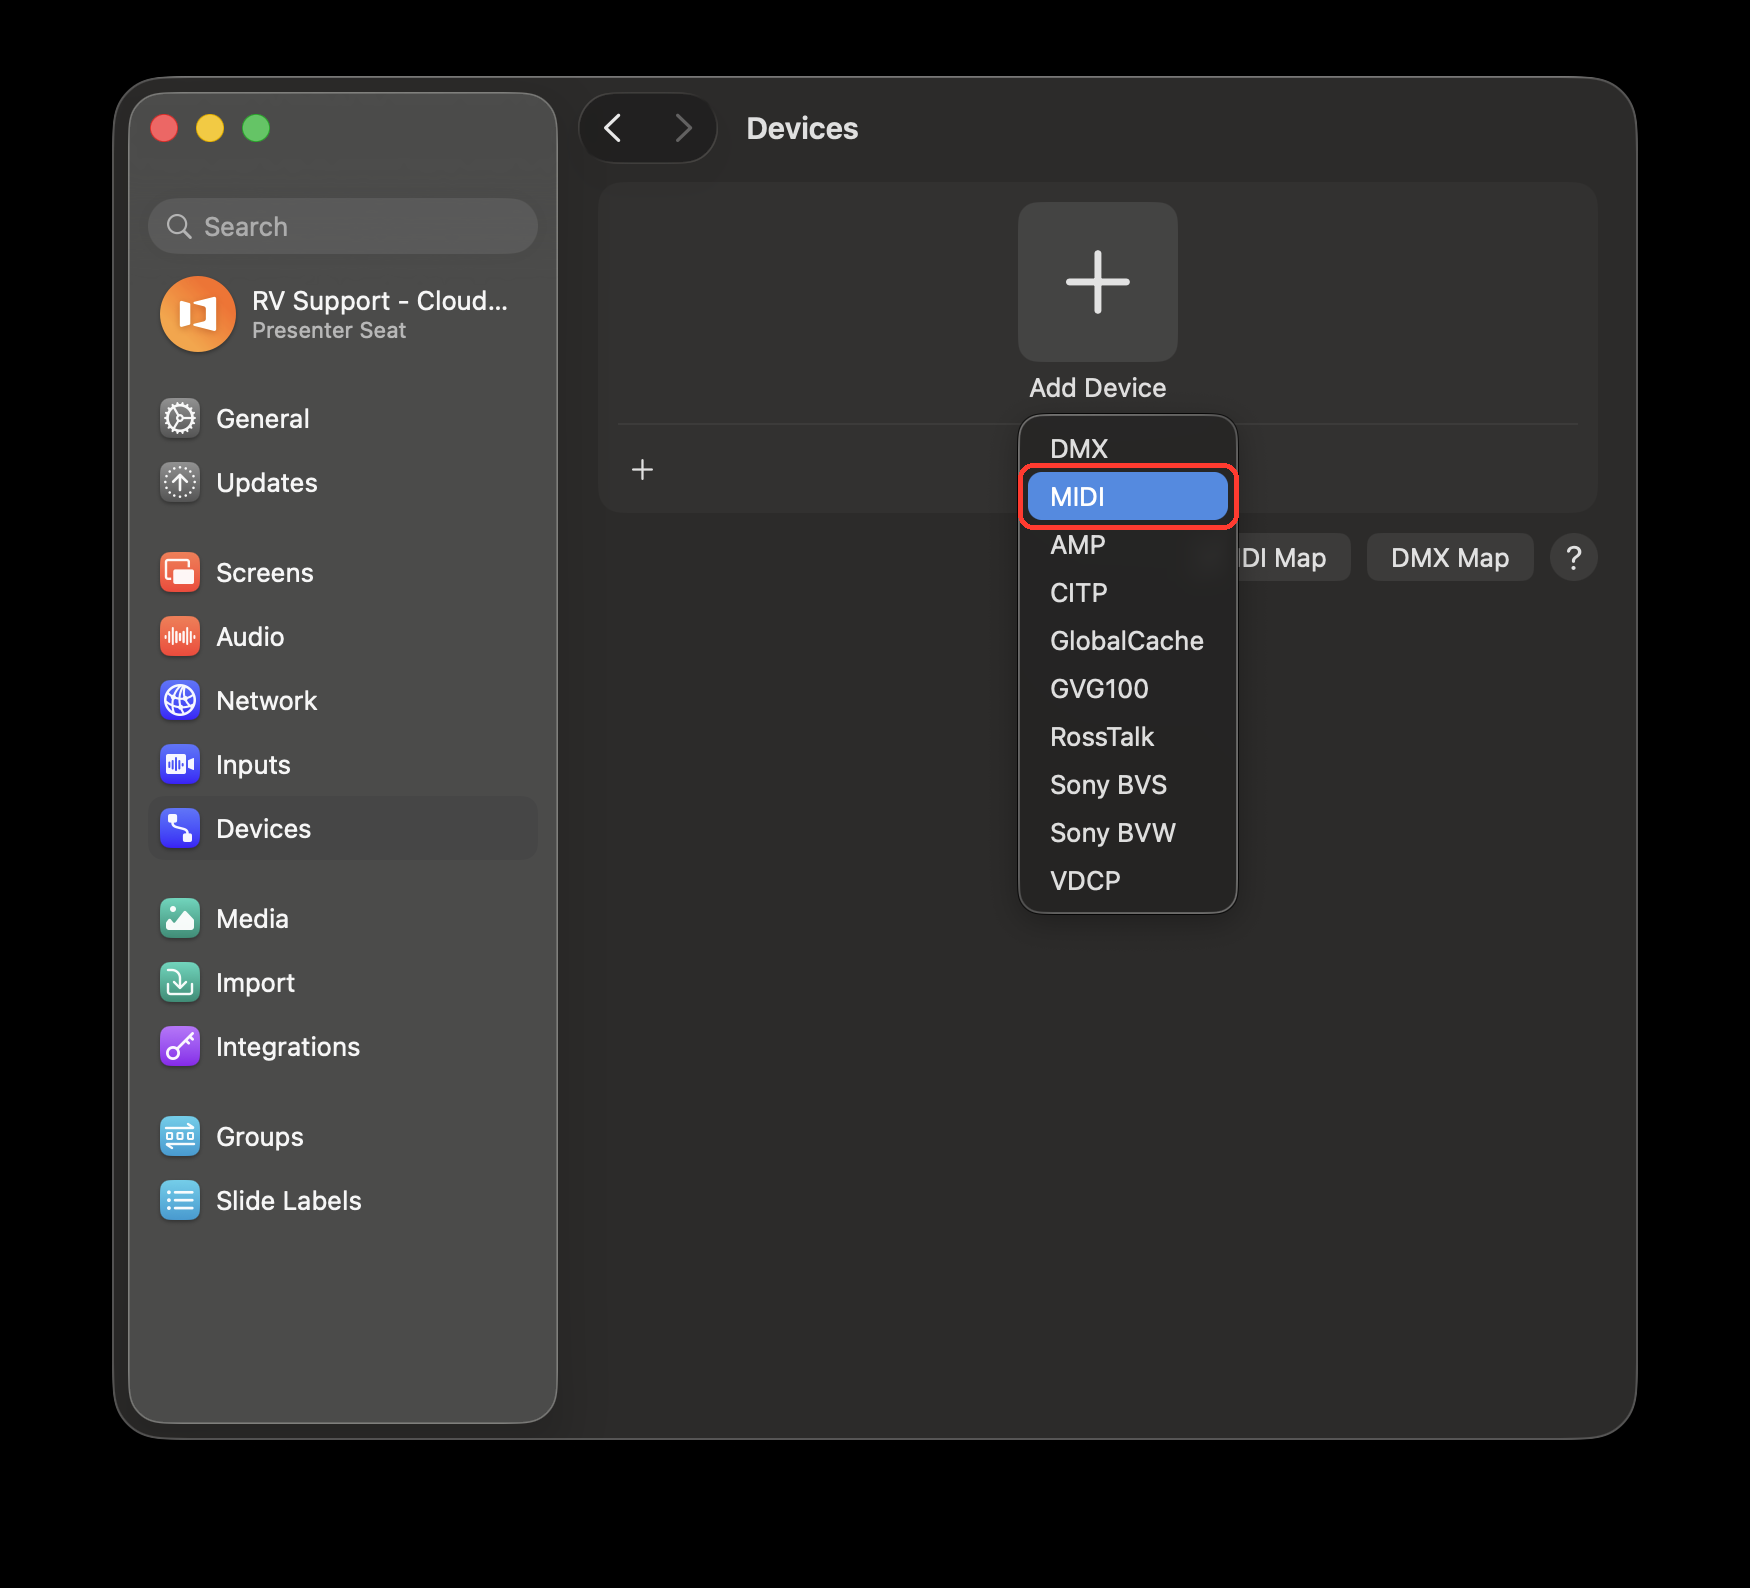The image size is (1750, 1588).
Task: Pick AMP from the device list
Action: tap(1128, 544)
